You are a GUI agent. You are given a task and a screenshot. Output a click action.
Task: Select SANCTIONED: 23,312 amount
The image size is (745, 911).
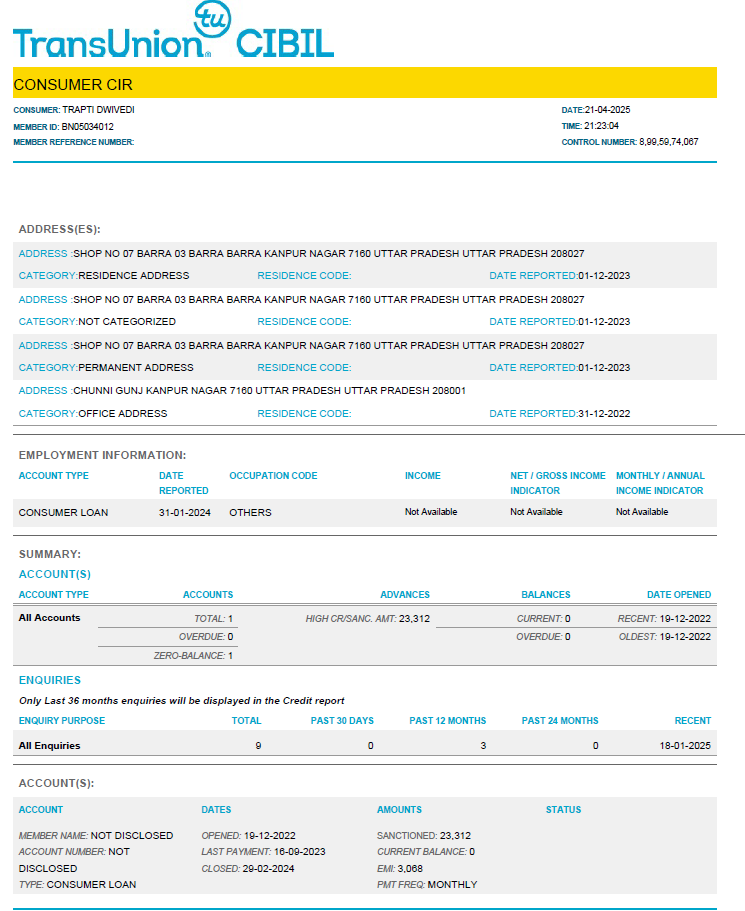tap(424, 835)
